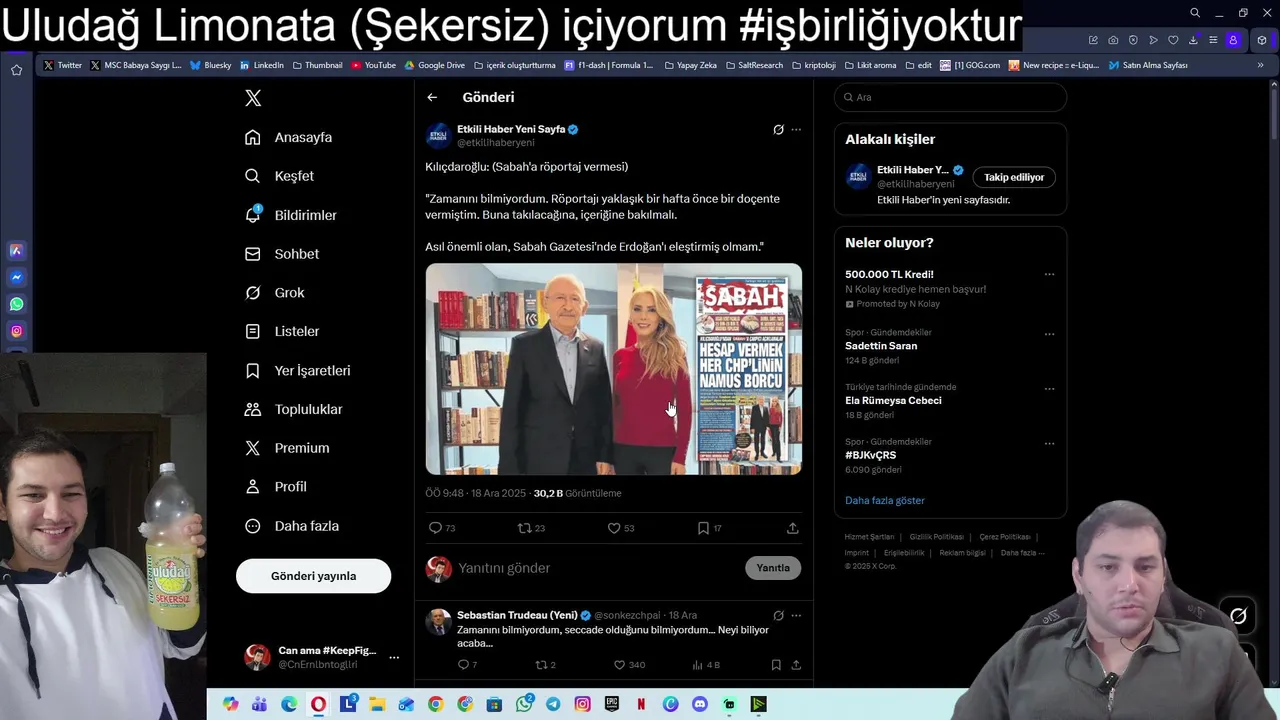Open Telegram from the taskbar
This screenshot has width=1280, height=720.
553,704
